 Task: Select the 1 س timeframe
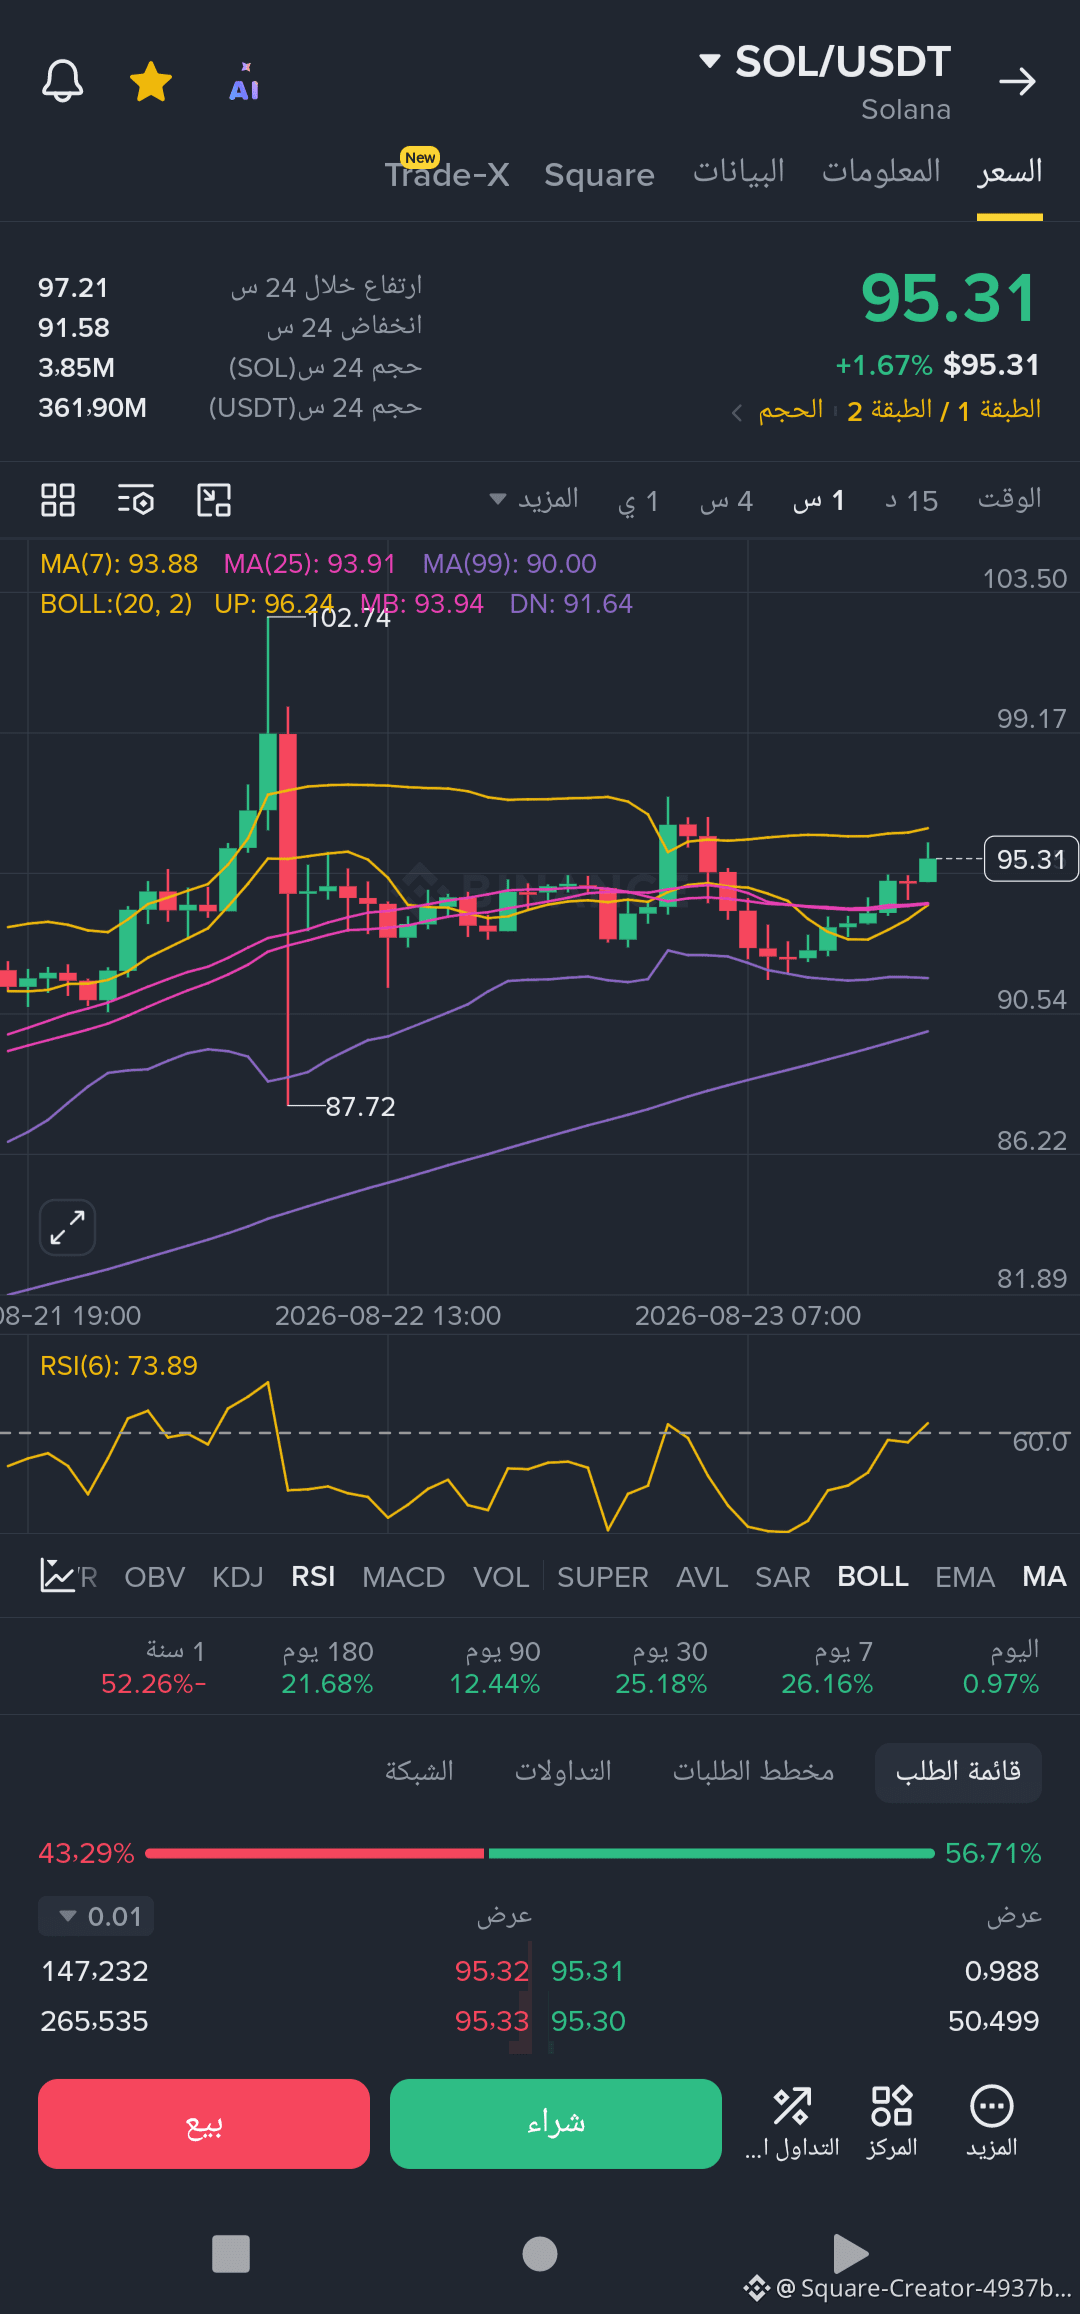[819, 501]
